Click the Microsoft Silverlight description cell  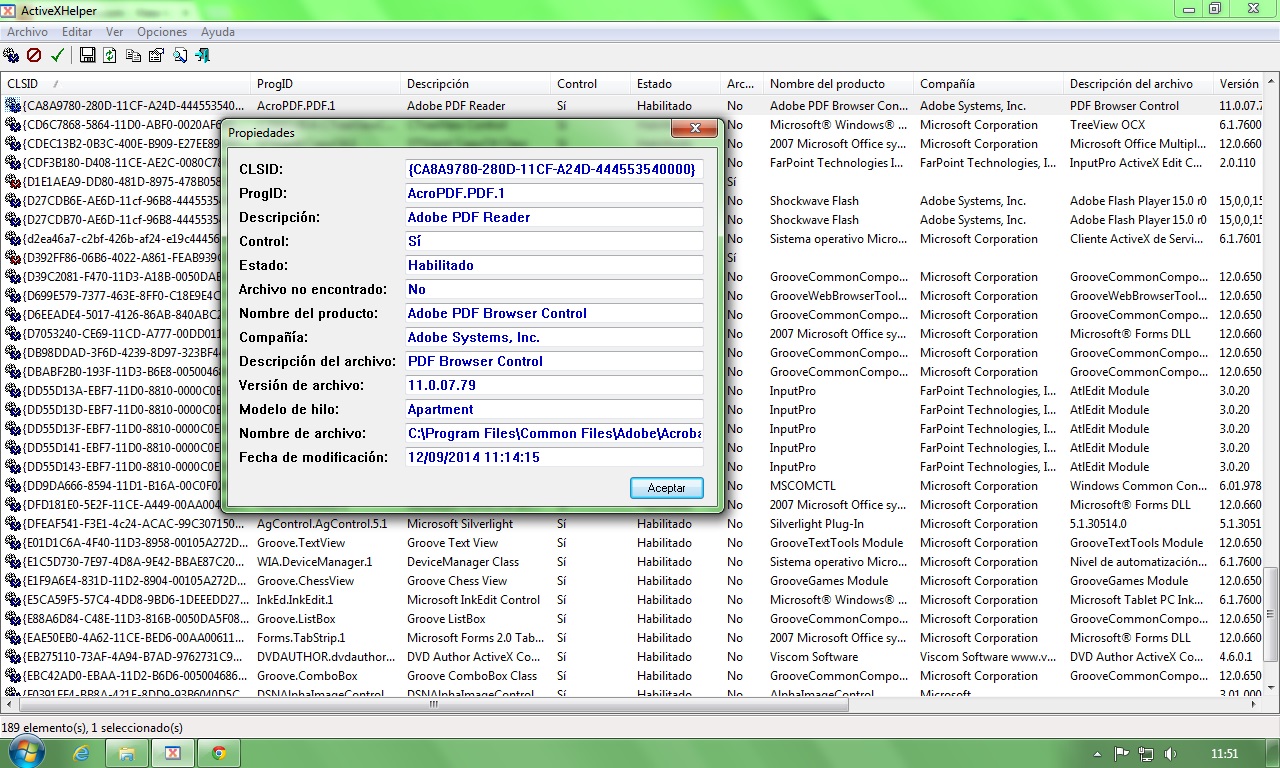(460, 524)
